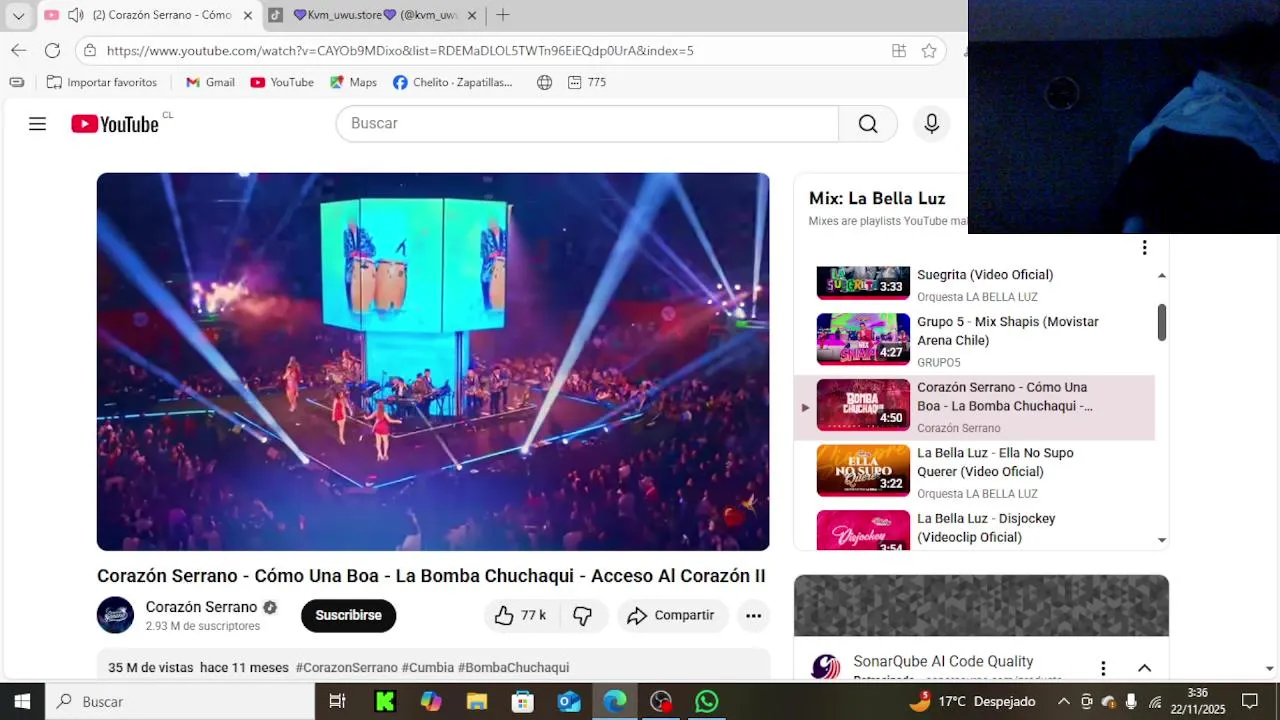This screenshot has width=1280, height=720.
Task: Share the video via Compartir
Action: [671, 615]
